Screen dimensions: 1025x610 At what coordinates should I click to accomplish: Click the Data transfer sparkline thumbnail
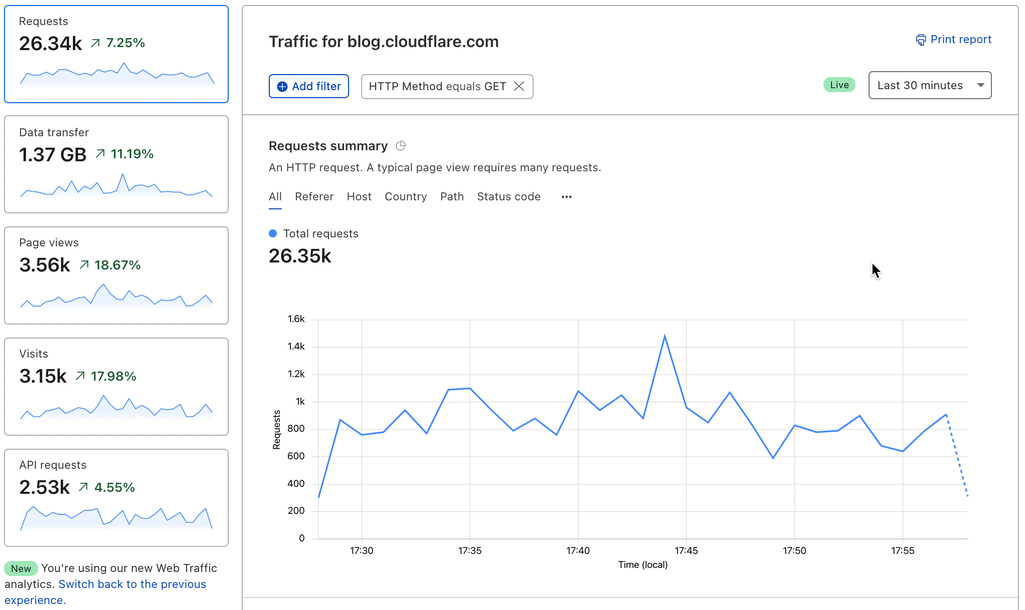(117, 186)
